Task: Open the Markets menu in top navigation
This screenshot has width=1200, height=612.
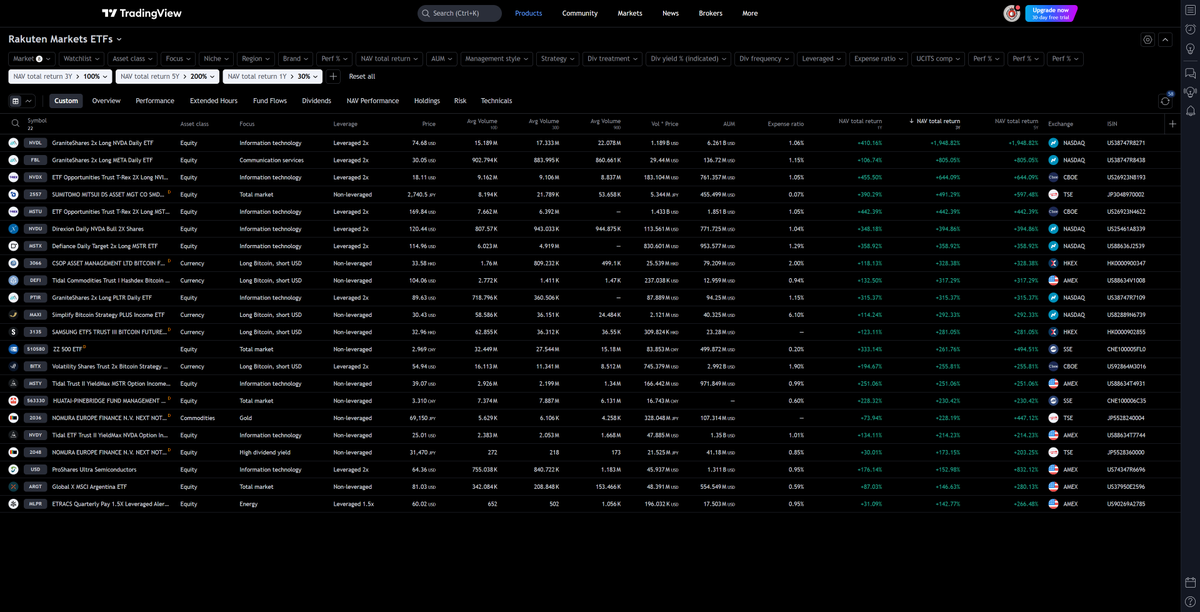Action: [x=630, y=13]
